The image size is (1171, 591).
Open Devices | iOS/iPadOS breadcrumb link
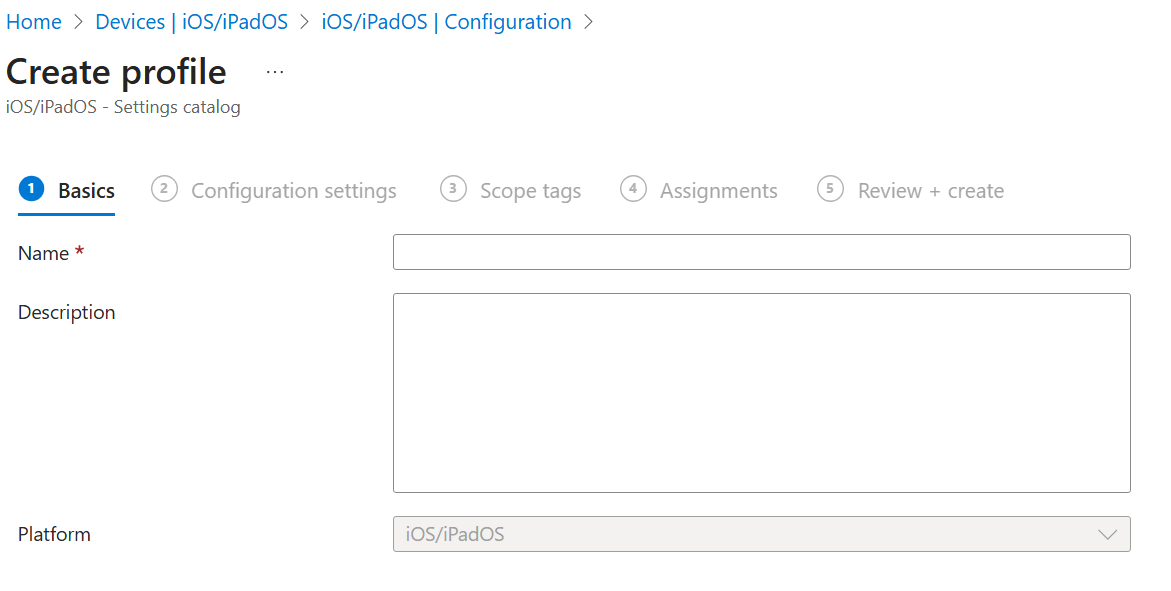coord(193,21)
